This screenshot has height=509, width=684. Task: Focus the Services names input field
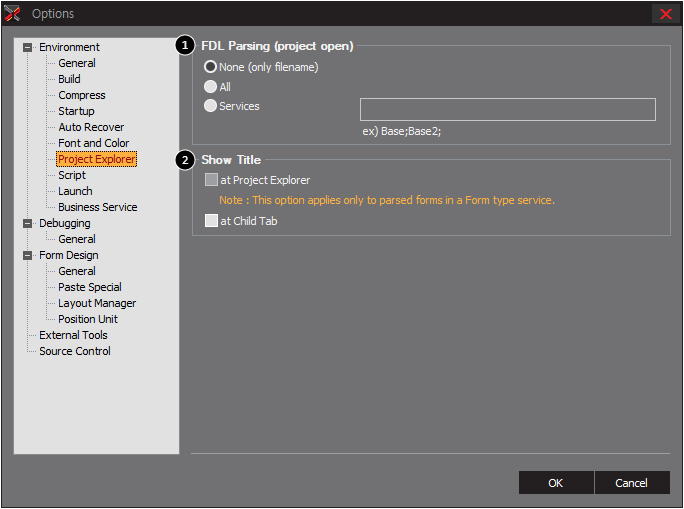click(x=507, y=109)
